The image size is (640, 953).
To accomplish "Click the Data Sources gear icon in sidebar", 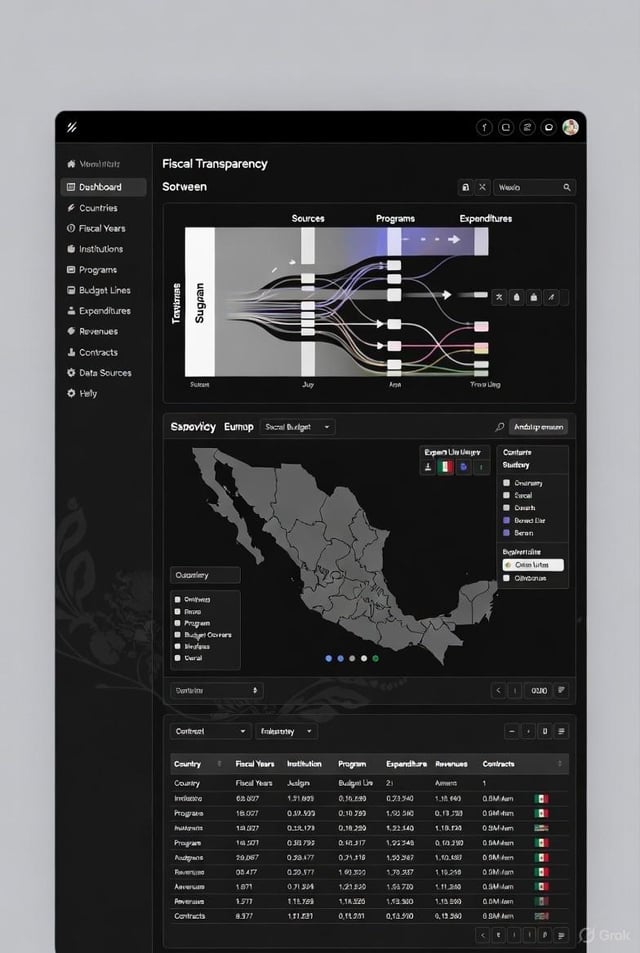I will [71, 373].
